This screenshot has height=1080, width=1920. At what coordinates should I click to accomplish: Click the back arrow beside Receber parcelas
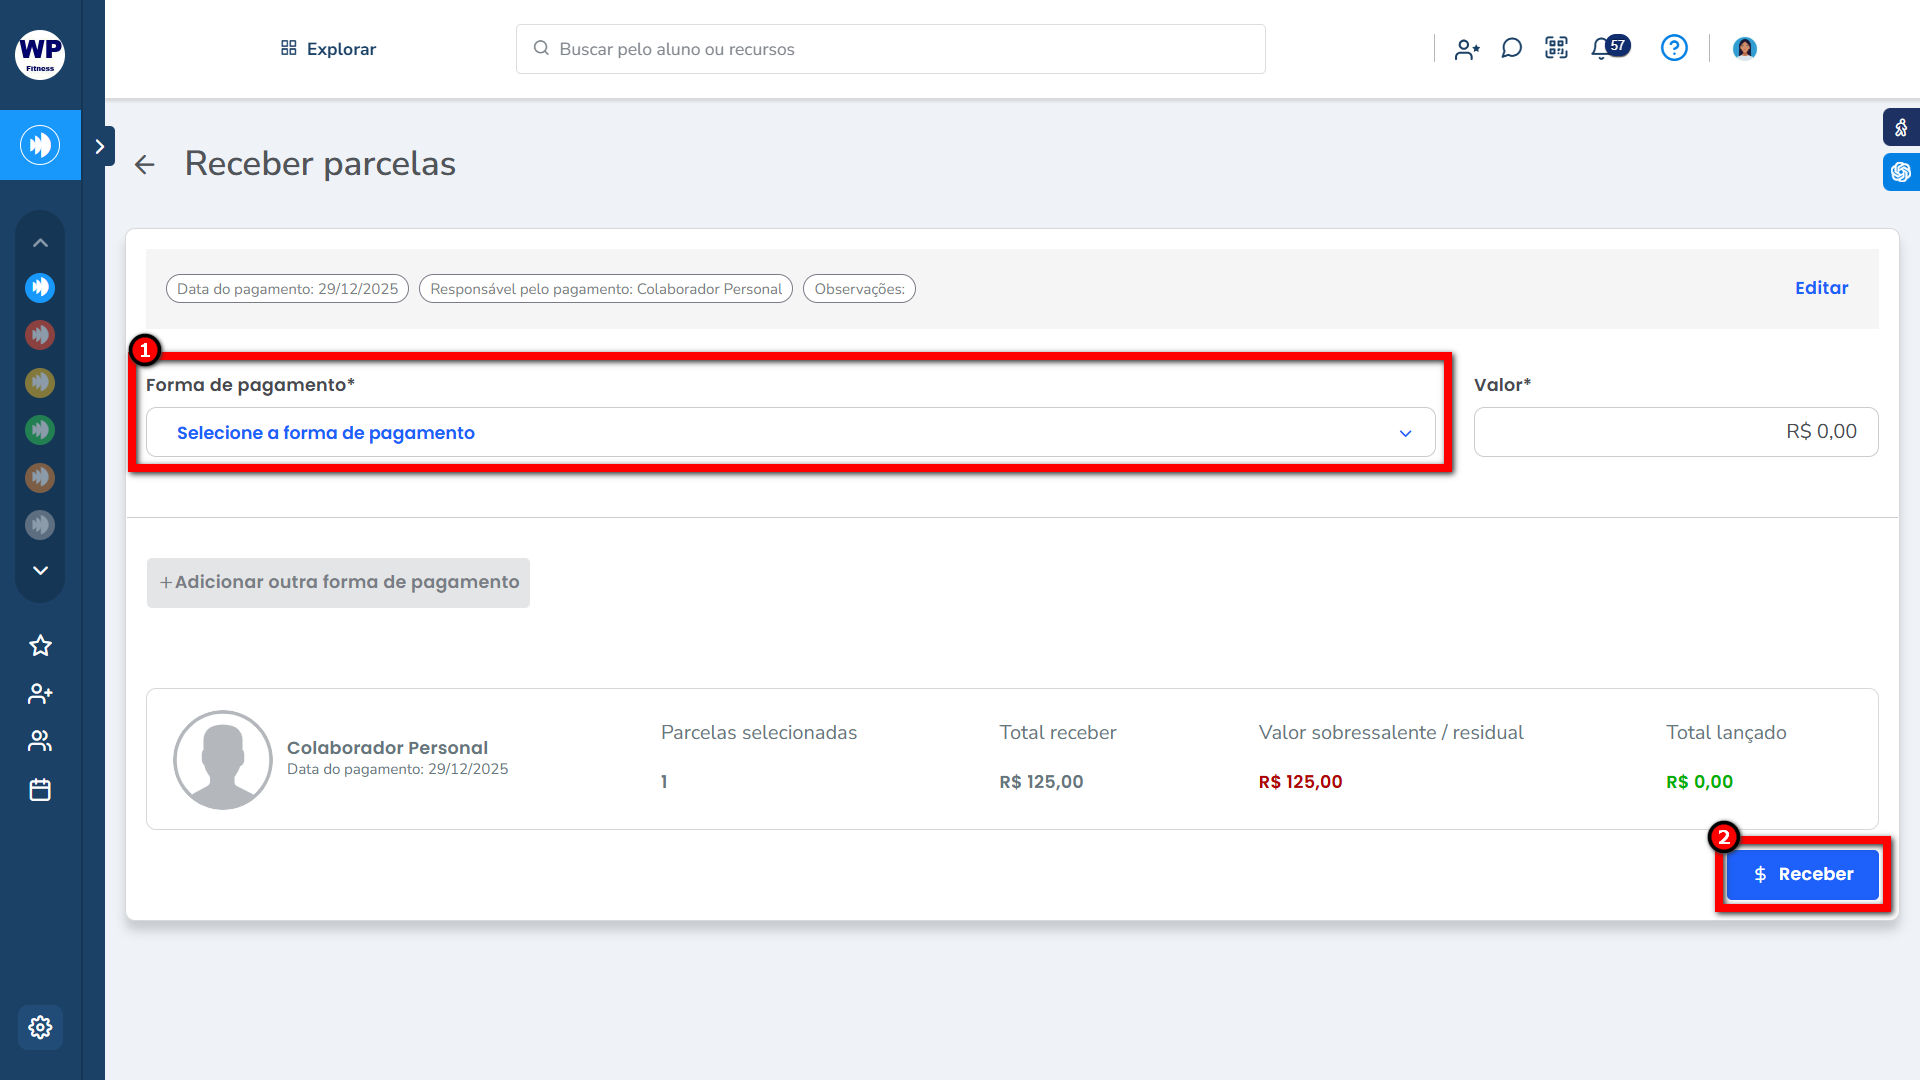point(145,165)
